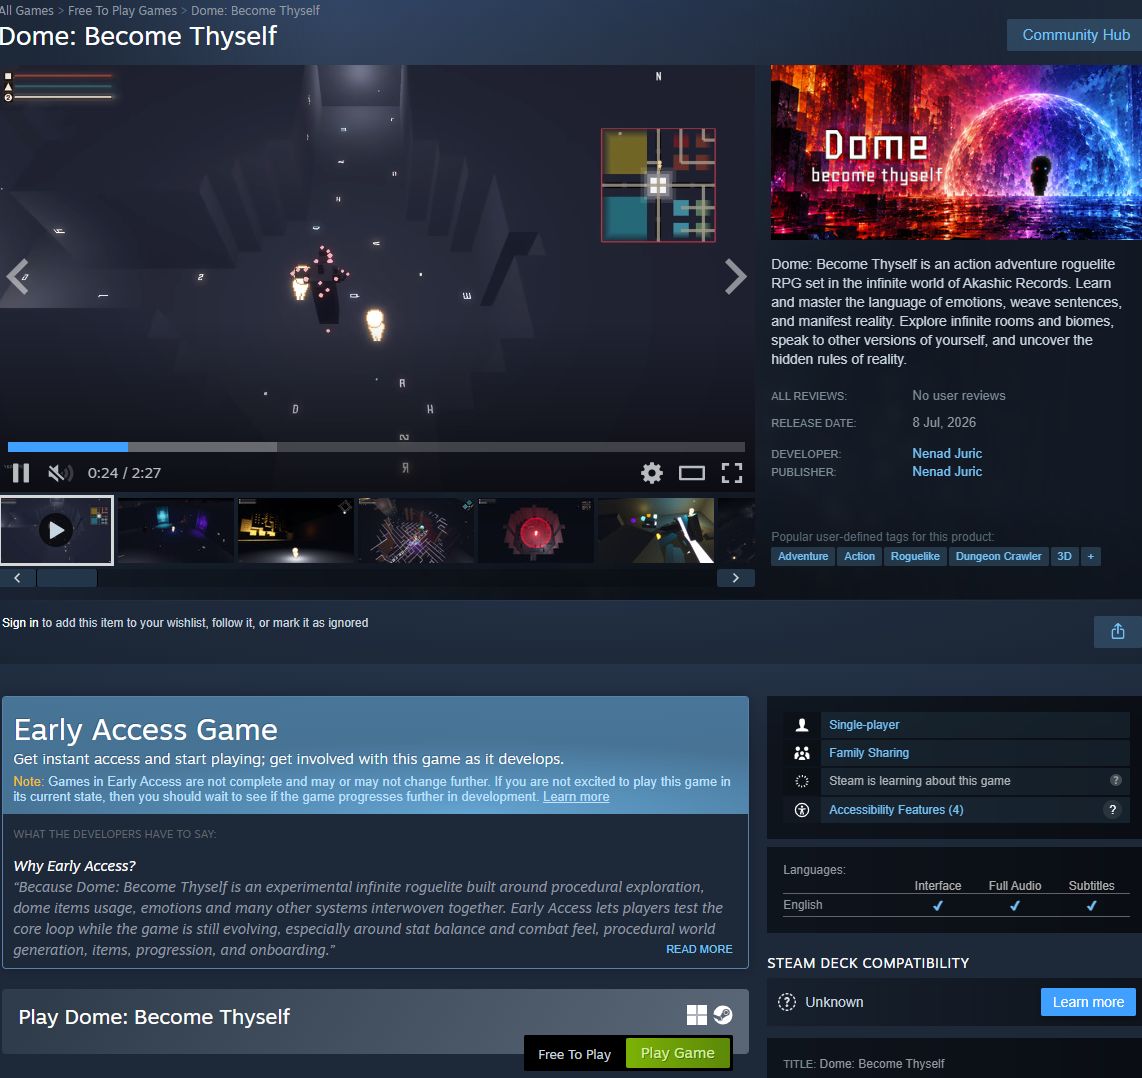Click the Play Game button
This screenshot has width=1142, height=1078.
tap(677, 1053)
